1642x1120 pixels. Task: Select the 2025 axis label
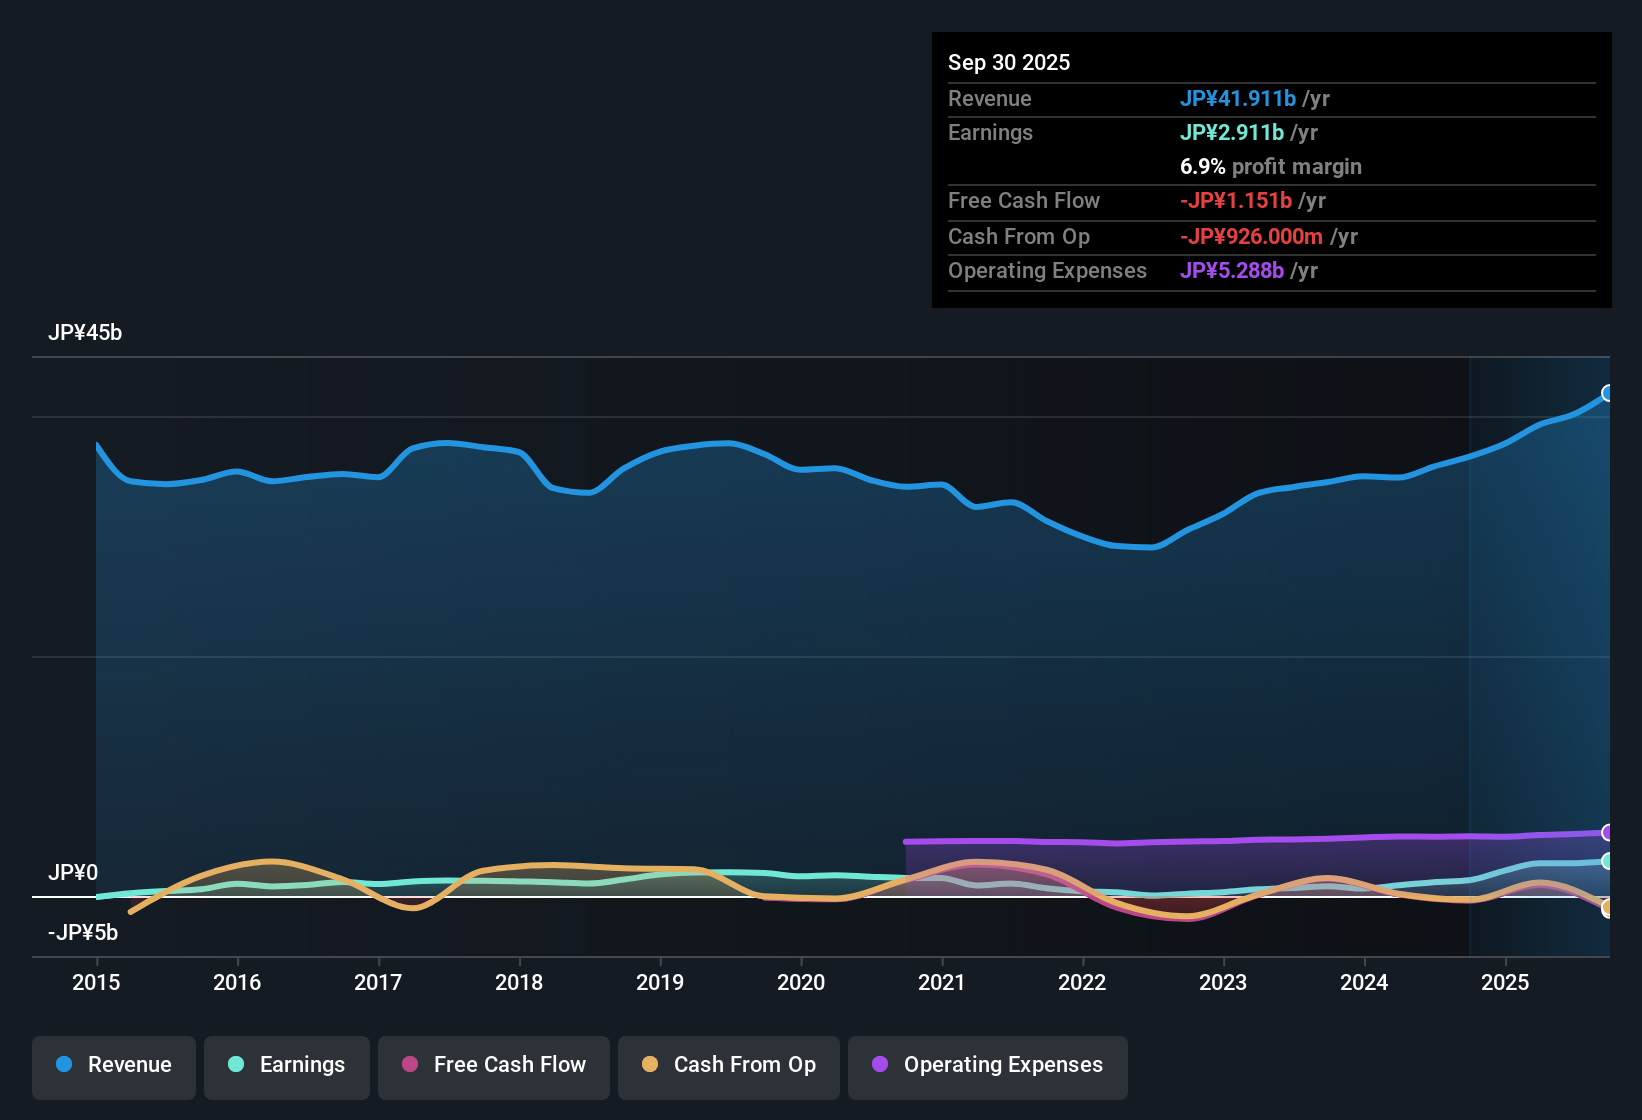1506,983
